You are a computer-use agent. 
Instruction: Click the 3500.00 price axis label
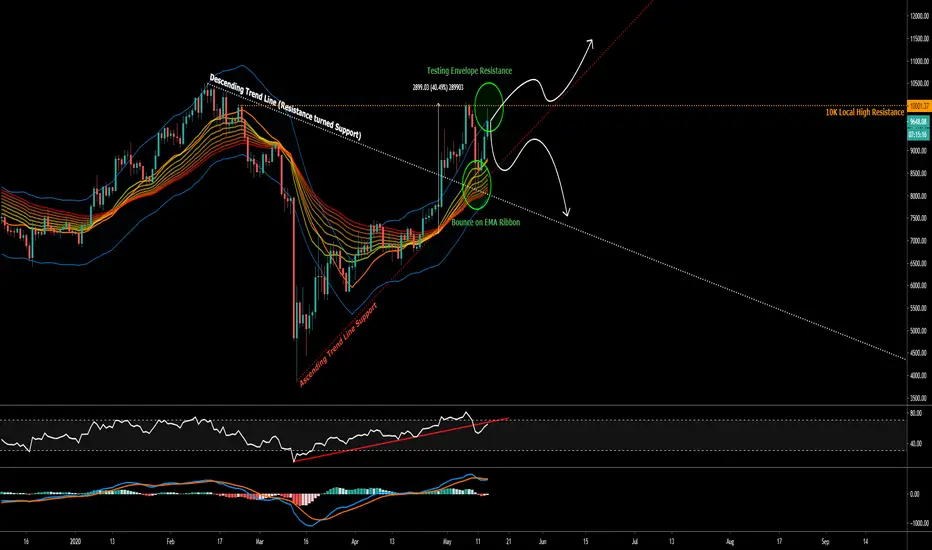pos(919,398)
